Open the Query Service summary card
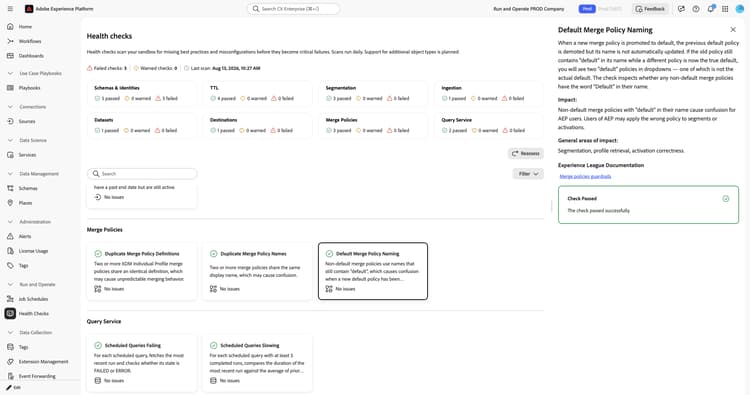 pos(489,125)
